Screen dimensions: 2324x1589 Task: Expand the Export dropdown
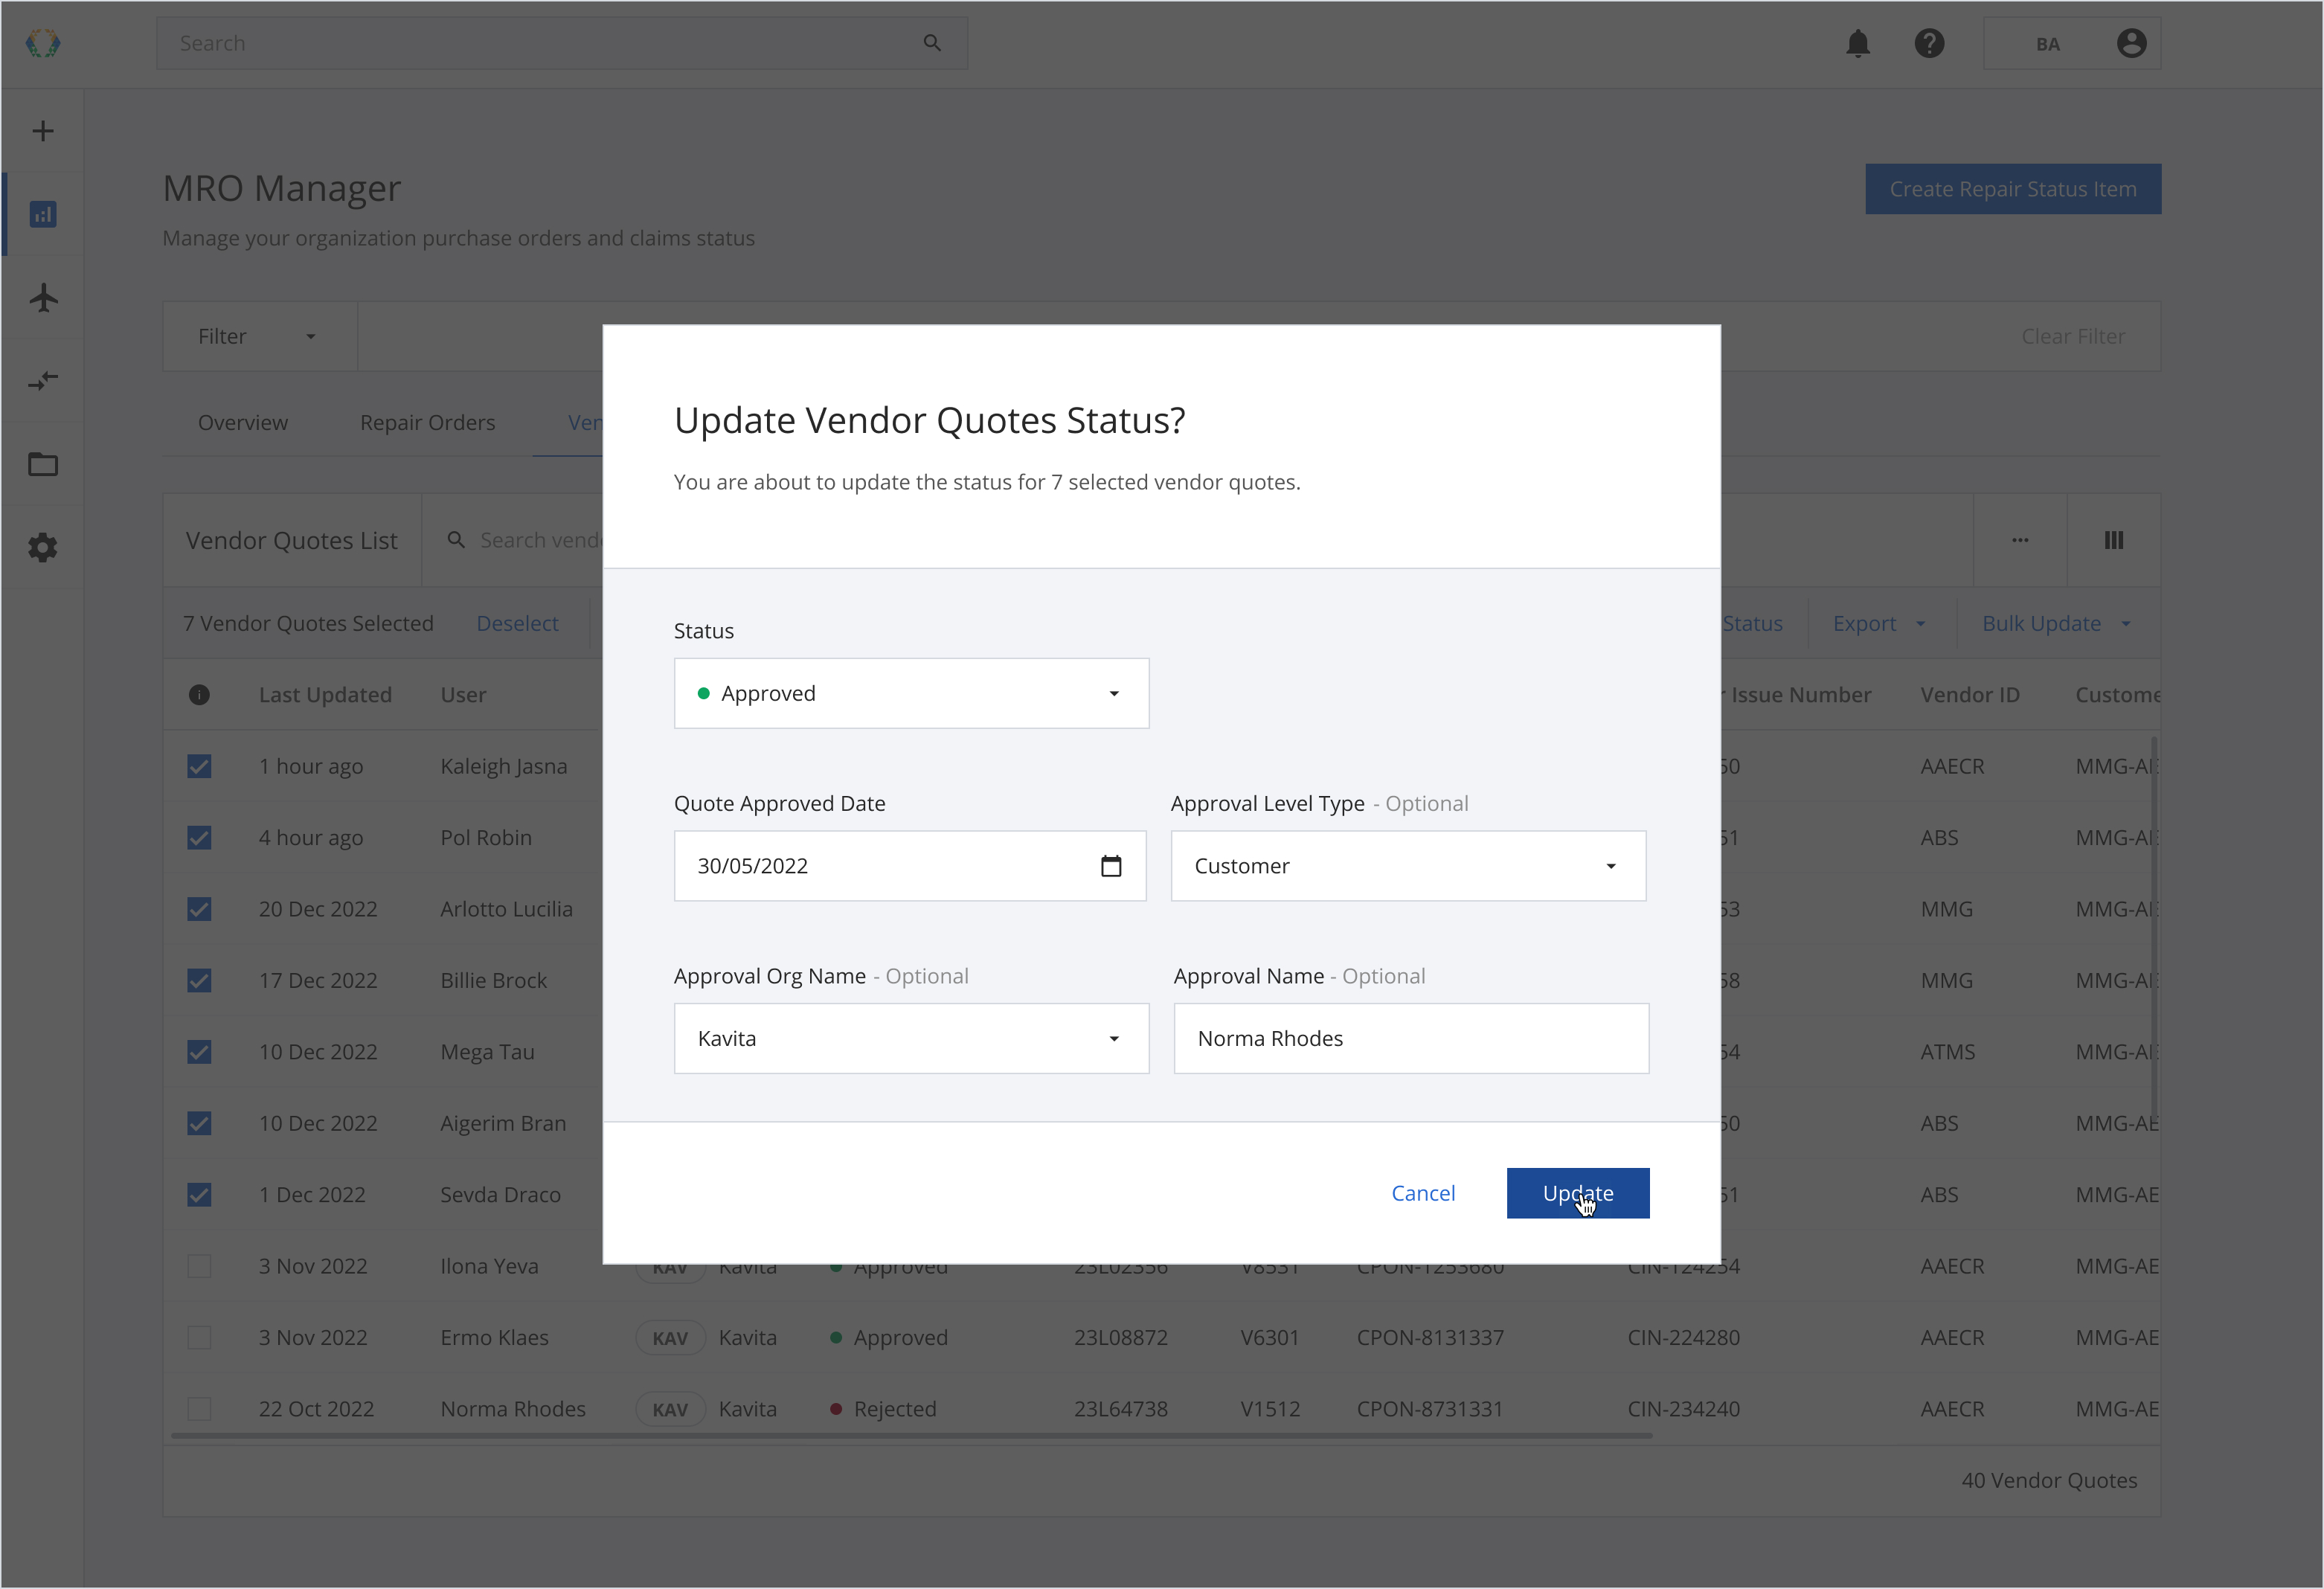pyautogui.click(x=1880, y=623)
